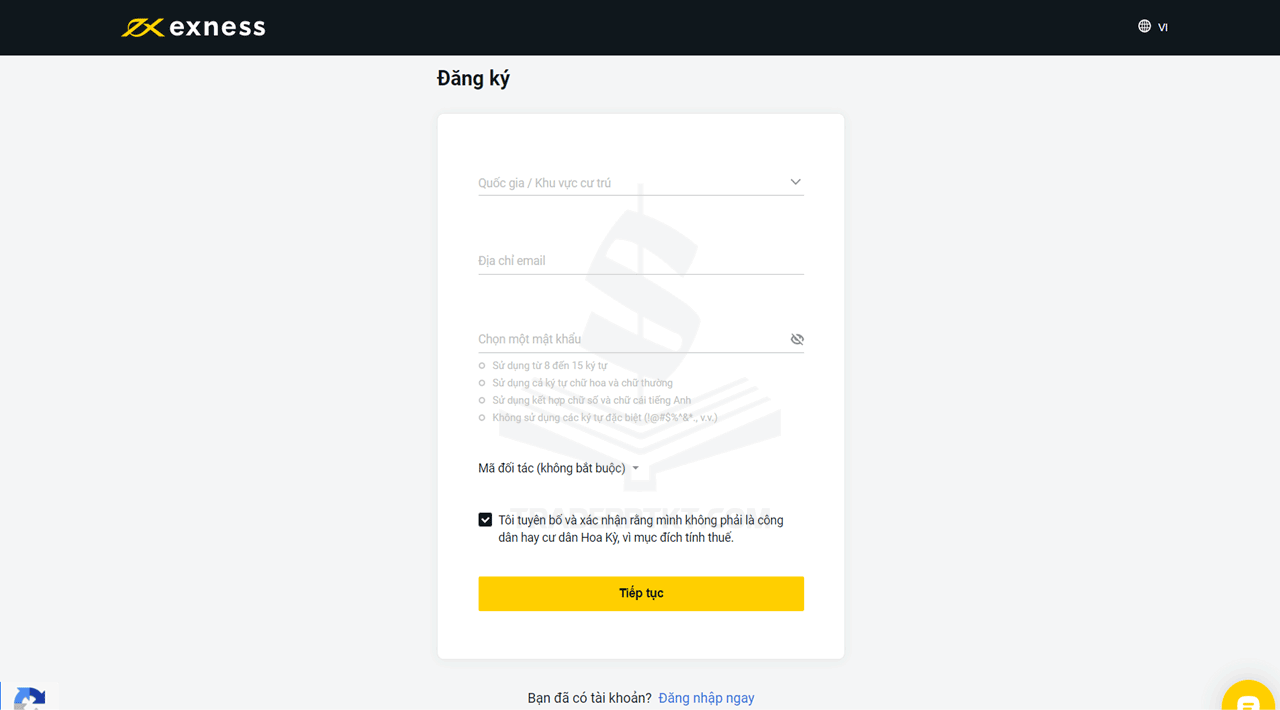Image resolution: width=1280 pixels, height=710 pixels.
Task: Click the Đăng ký page heading
Action: (x=473, y=79)
